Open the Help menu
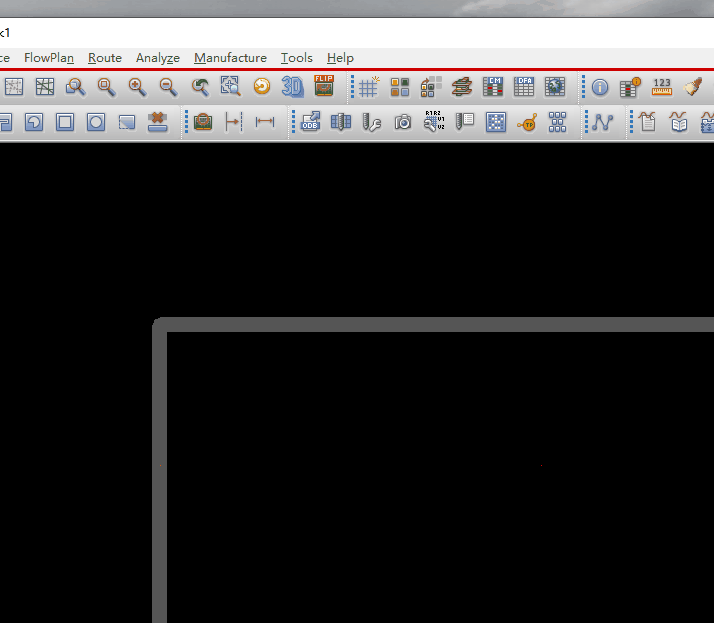 [340, 58]
